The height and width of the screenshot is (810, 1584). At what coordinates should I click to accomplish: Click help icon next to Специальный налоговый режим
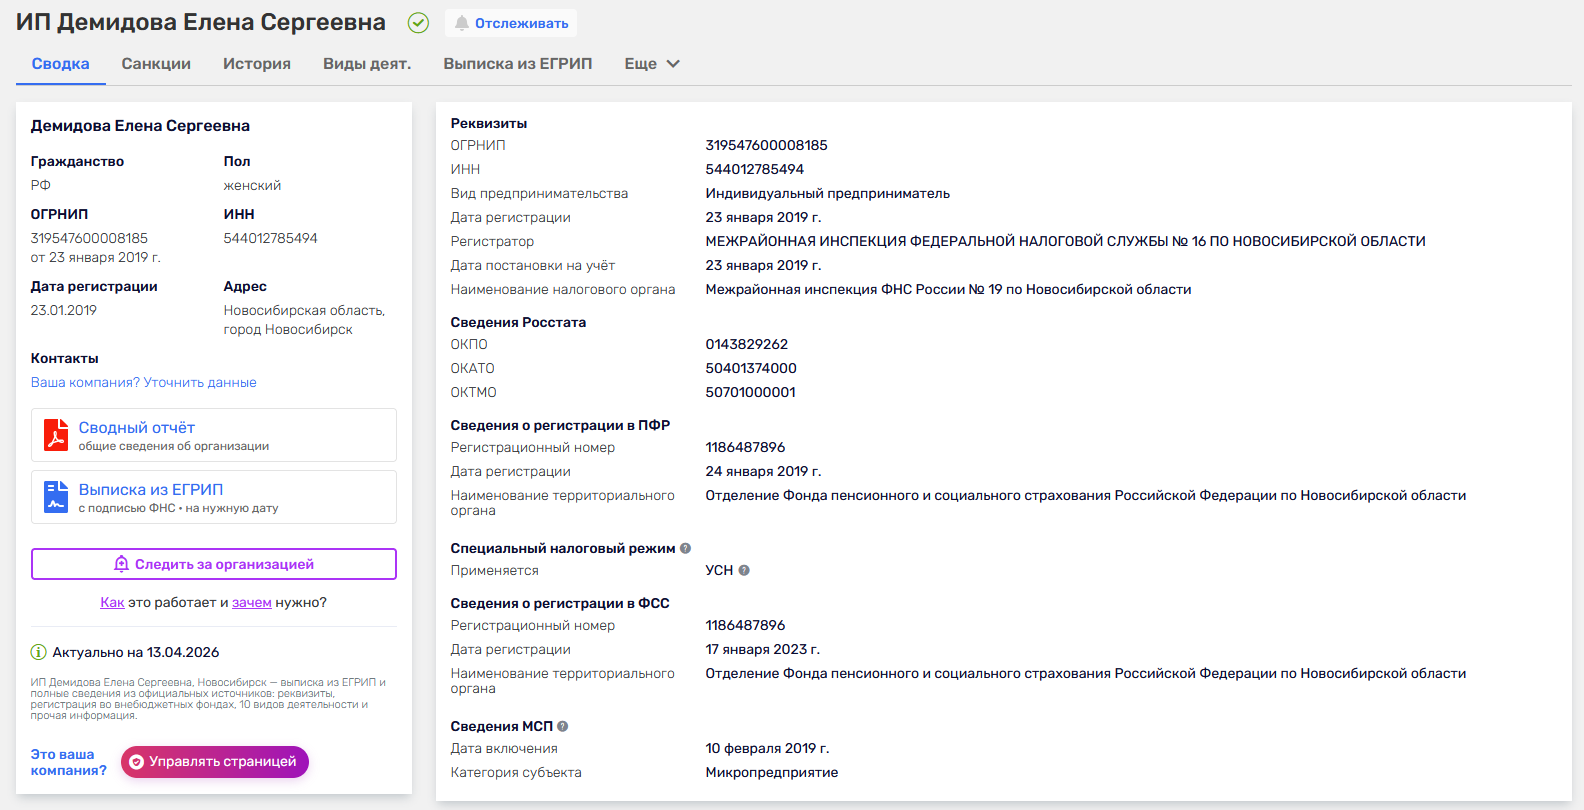pyautogui.click(x=685, y=548)
